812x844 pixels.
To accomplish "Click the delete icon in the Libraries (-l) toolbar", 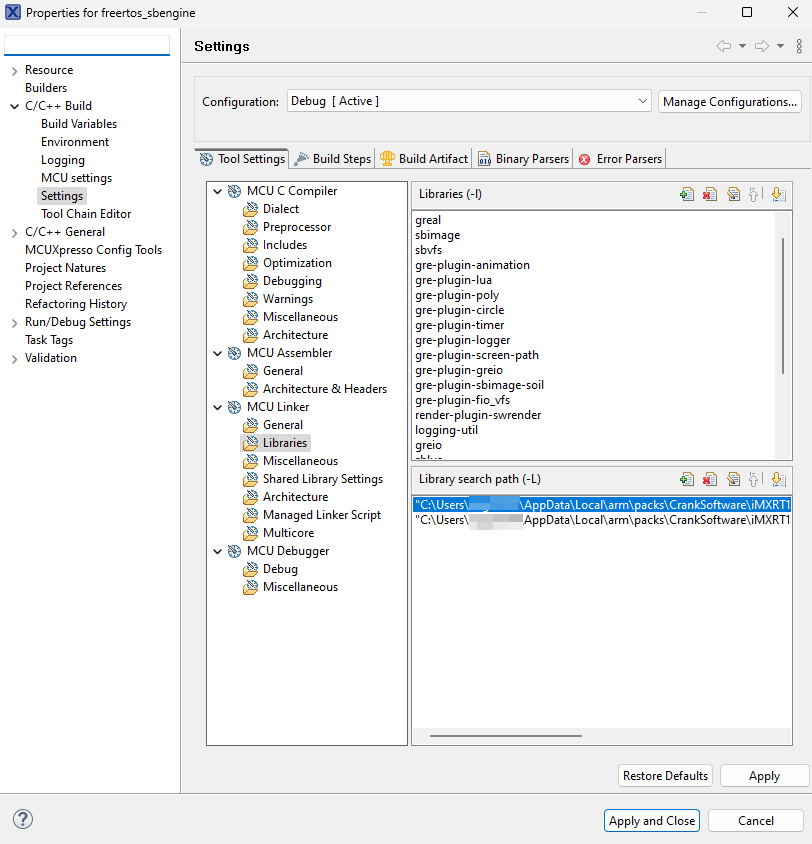I will (709, 193).
